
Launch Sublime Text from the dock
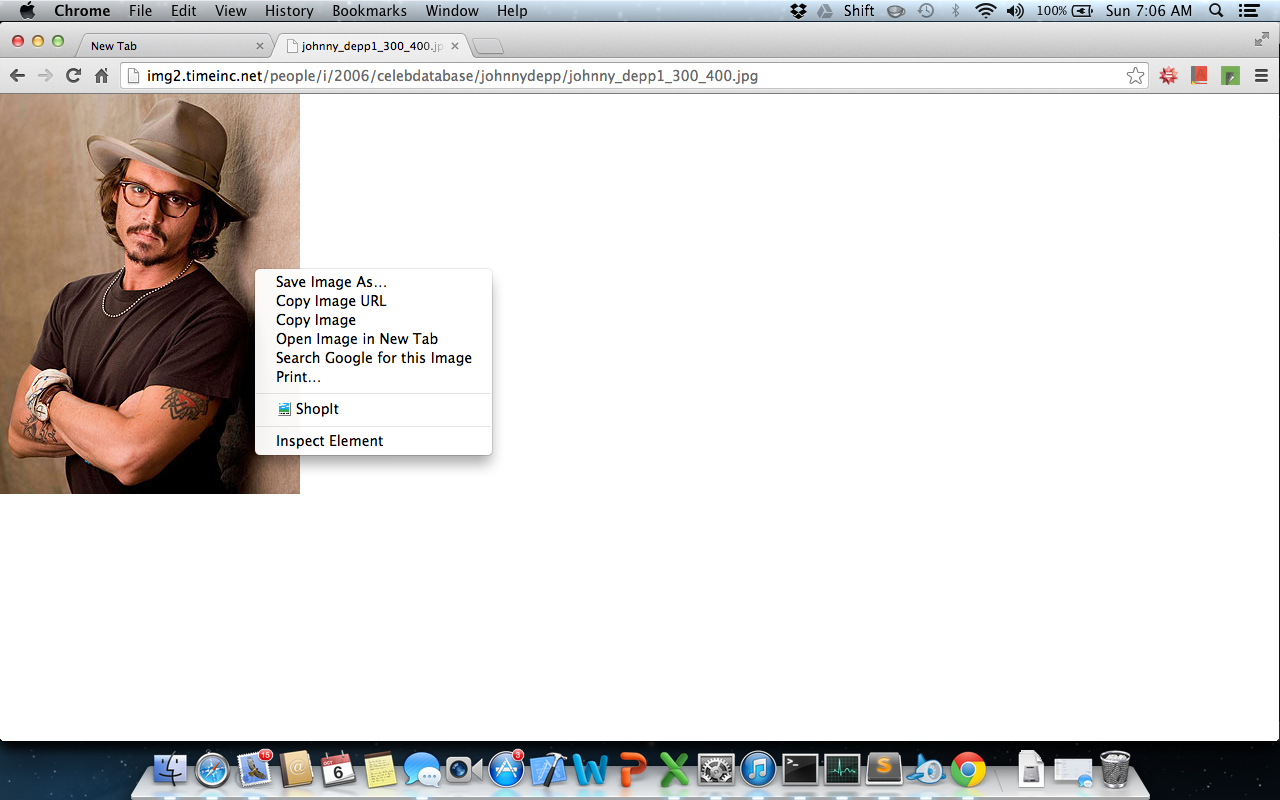pos(884,770)
